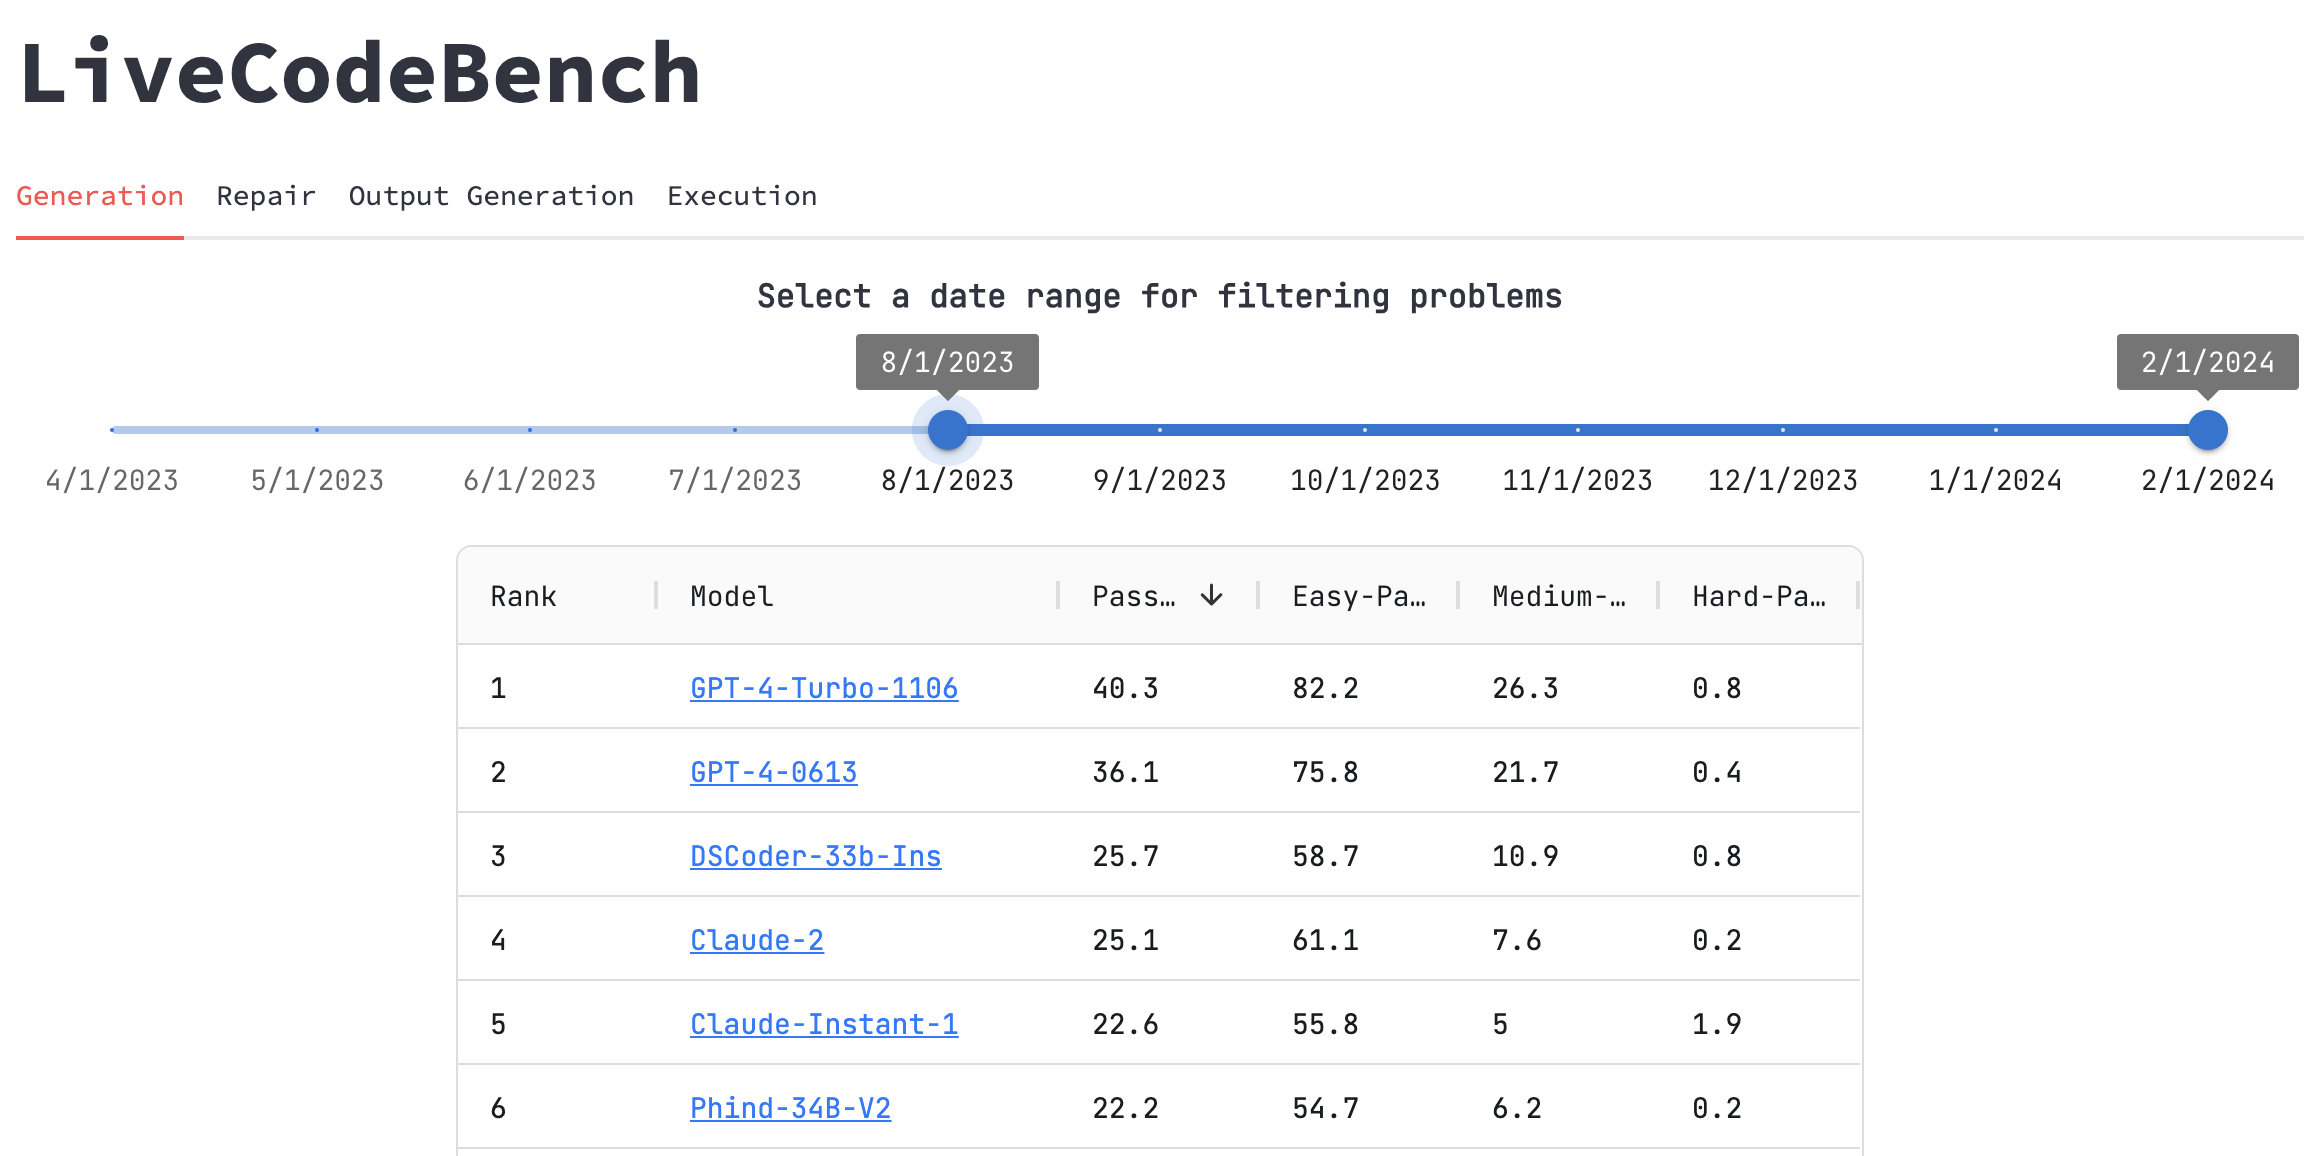Viewport: 2324px width, 1156px height.
Task: Click the Hard-Pass column header
Action: click(1758, 596)
